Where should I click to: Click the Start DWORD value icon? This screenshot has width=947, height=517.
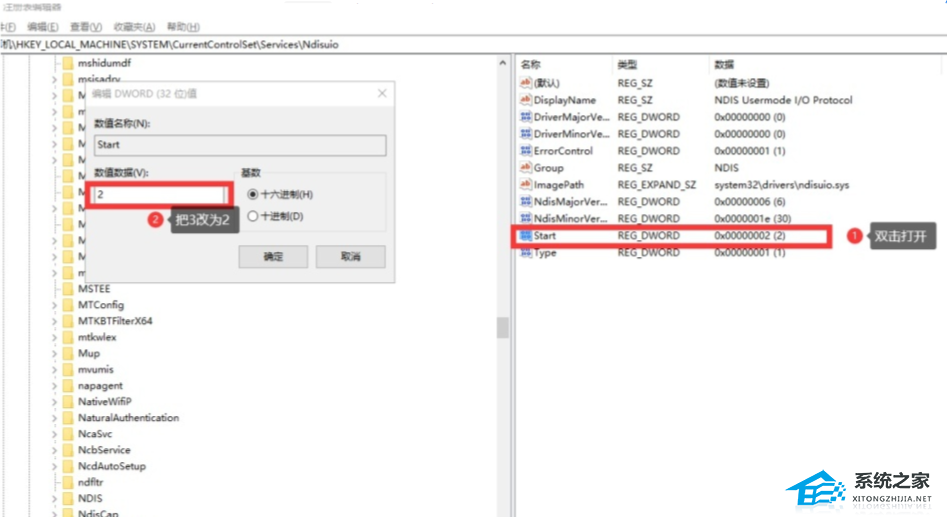point(525,235)
